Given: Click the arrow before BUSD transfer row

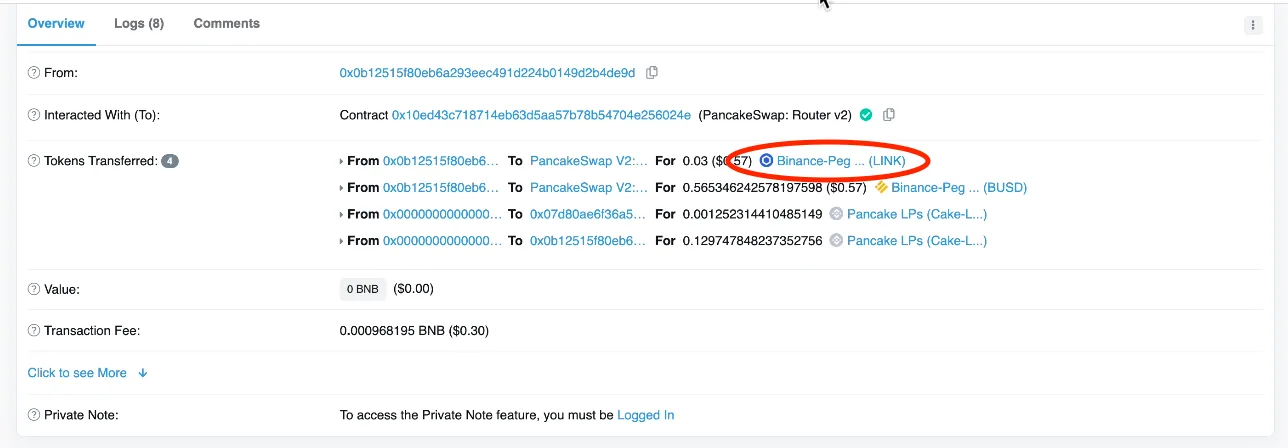Looking at the screenshot, I should coord(343,188).
